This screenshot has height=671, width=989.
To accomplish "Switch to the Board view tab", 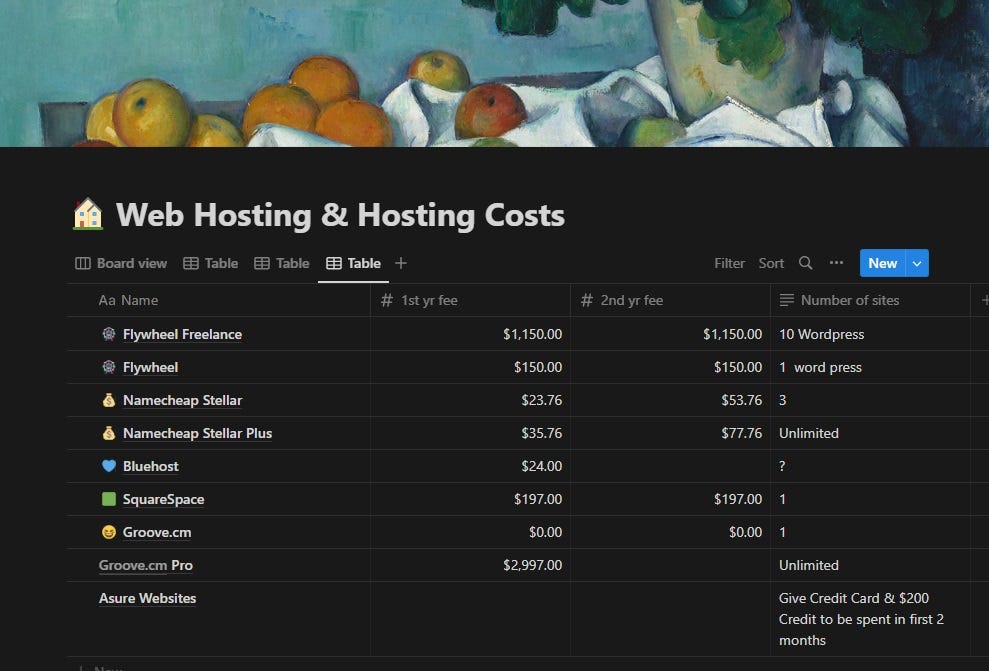I will click(121, 263).
